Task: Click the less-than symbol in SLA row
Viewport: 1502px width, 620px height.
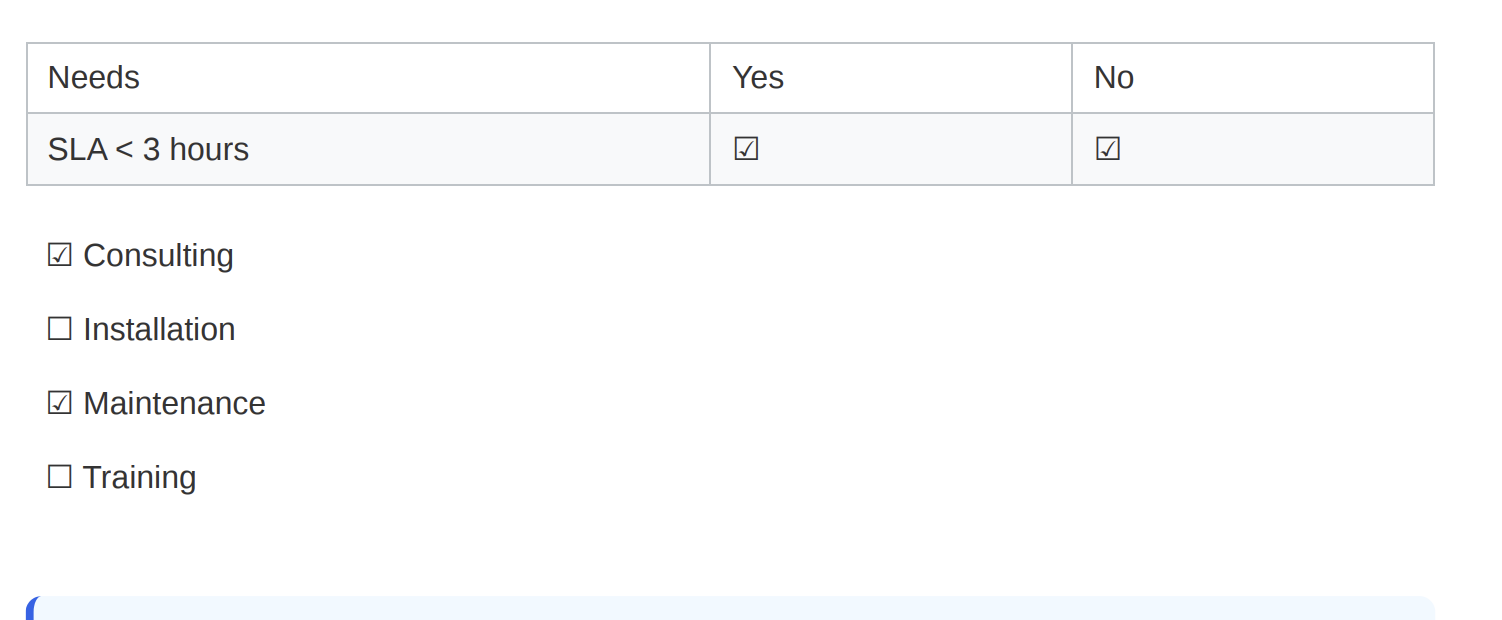Action: point(124,150)
